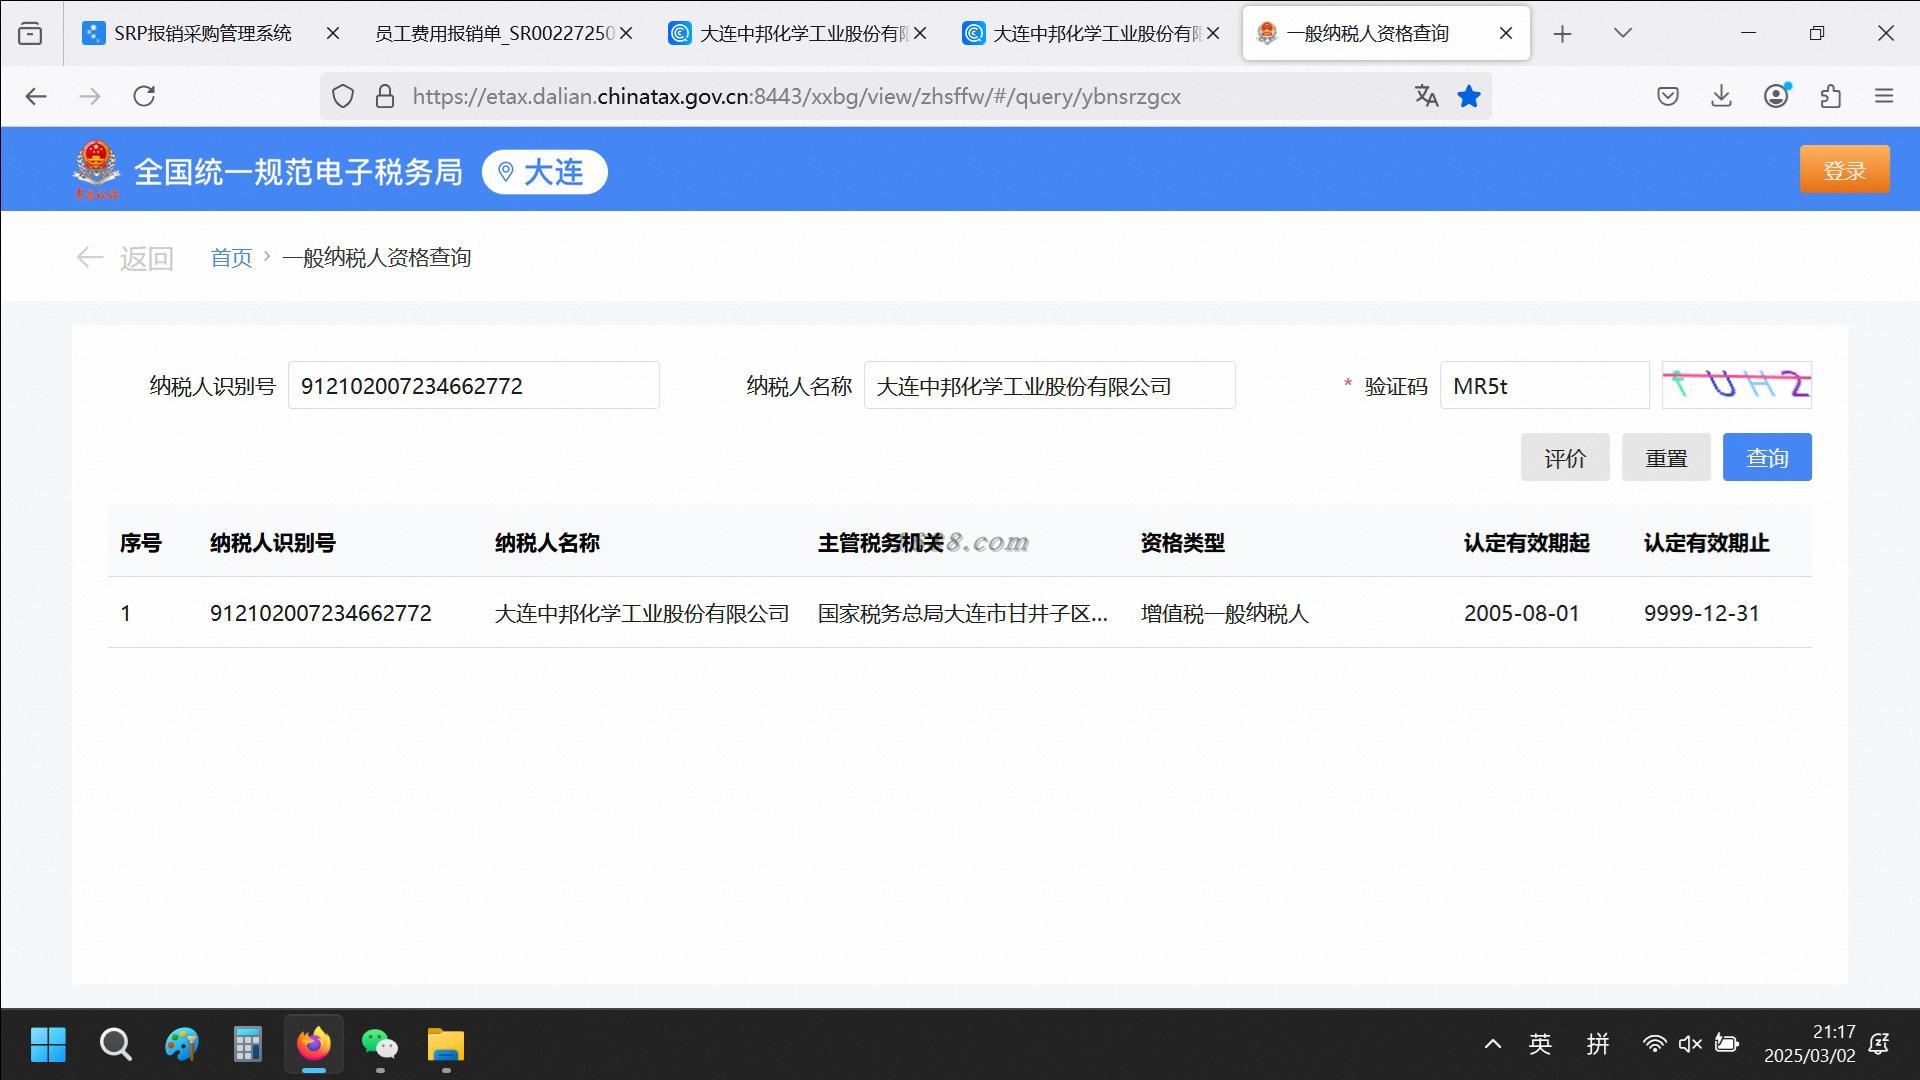Toggle the bookmark star
This screenshot has height=1080, width=1920.
pyautogui.click(x=1469, y=96)
